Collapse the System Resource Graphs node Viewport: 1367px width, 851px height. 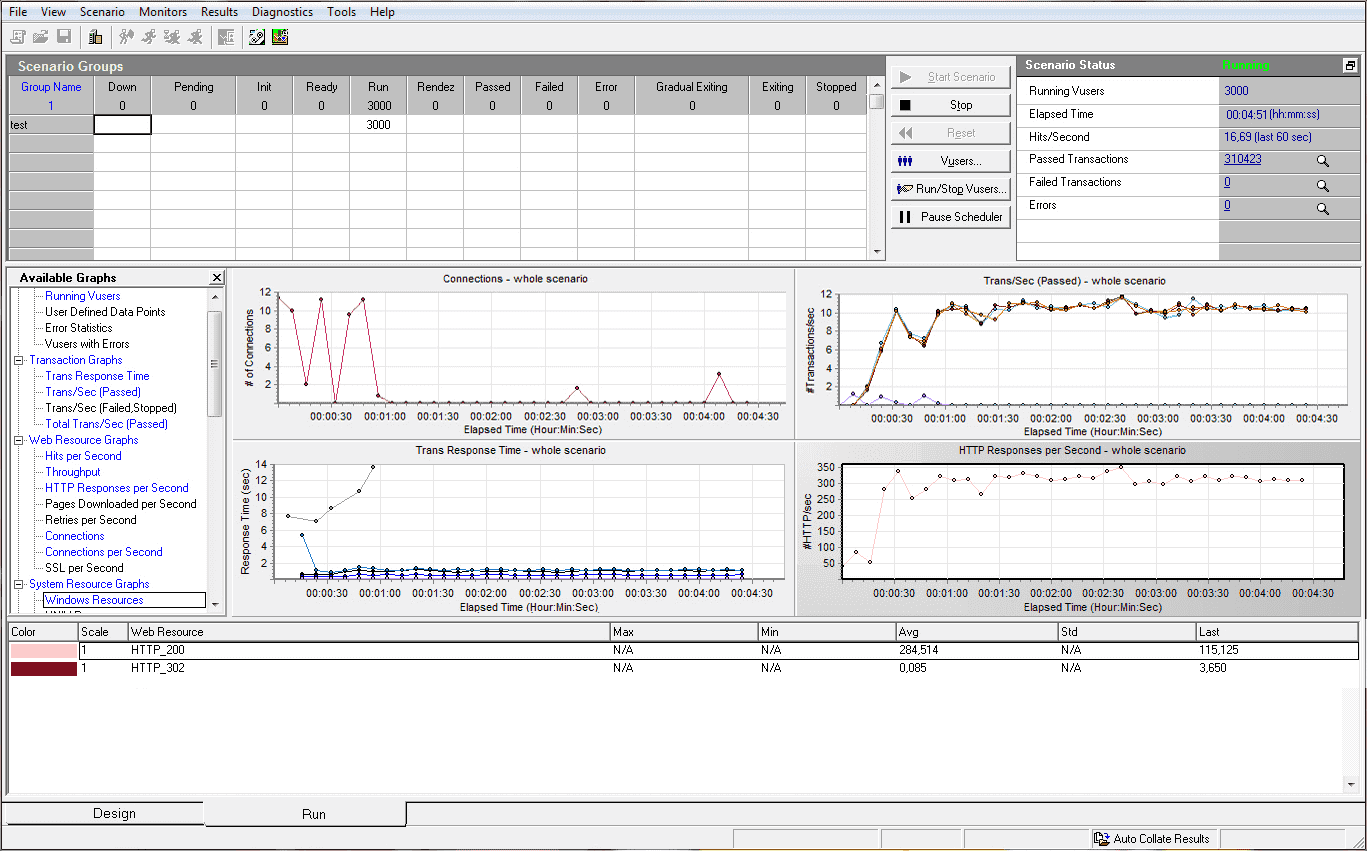19,584
